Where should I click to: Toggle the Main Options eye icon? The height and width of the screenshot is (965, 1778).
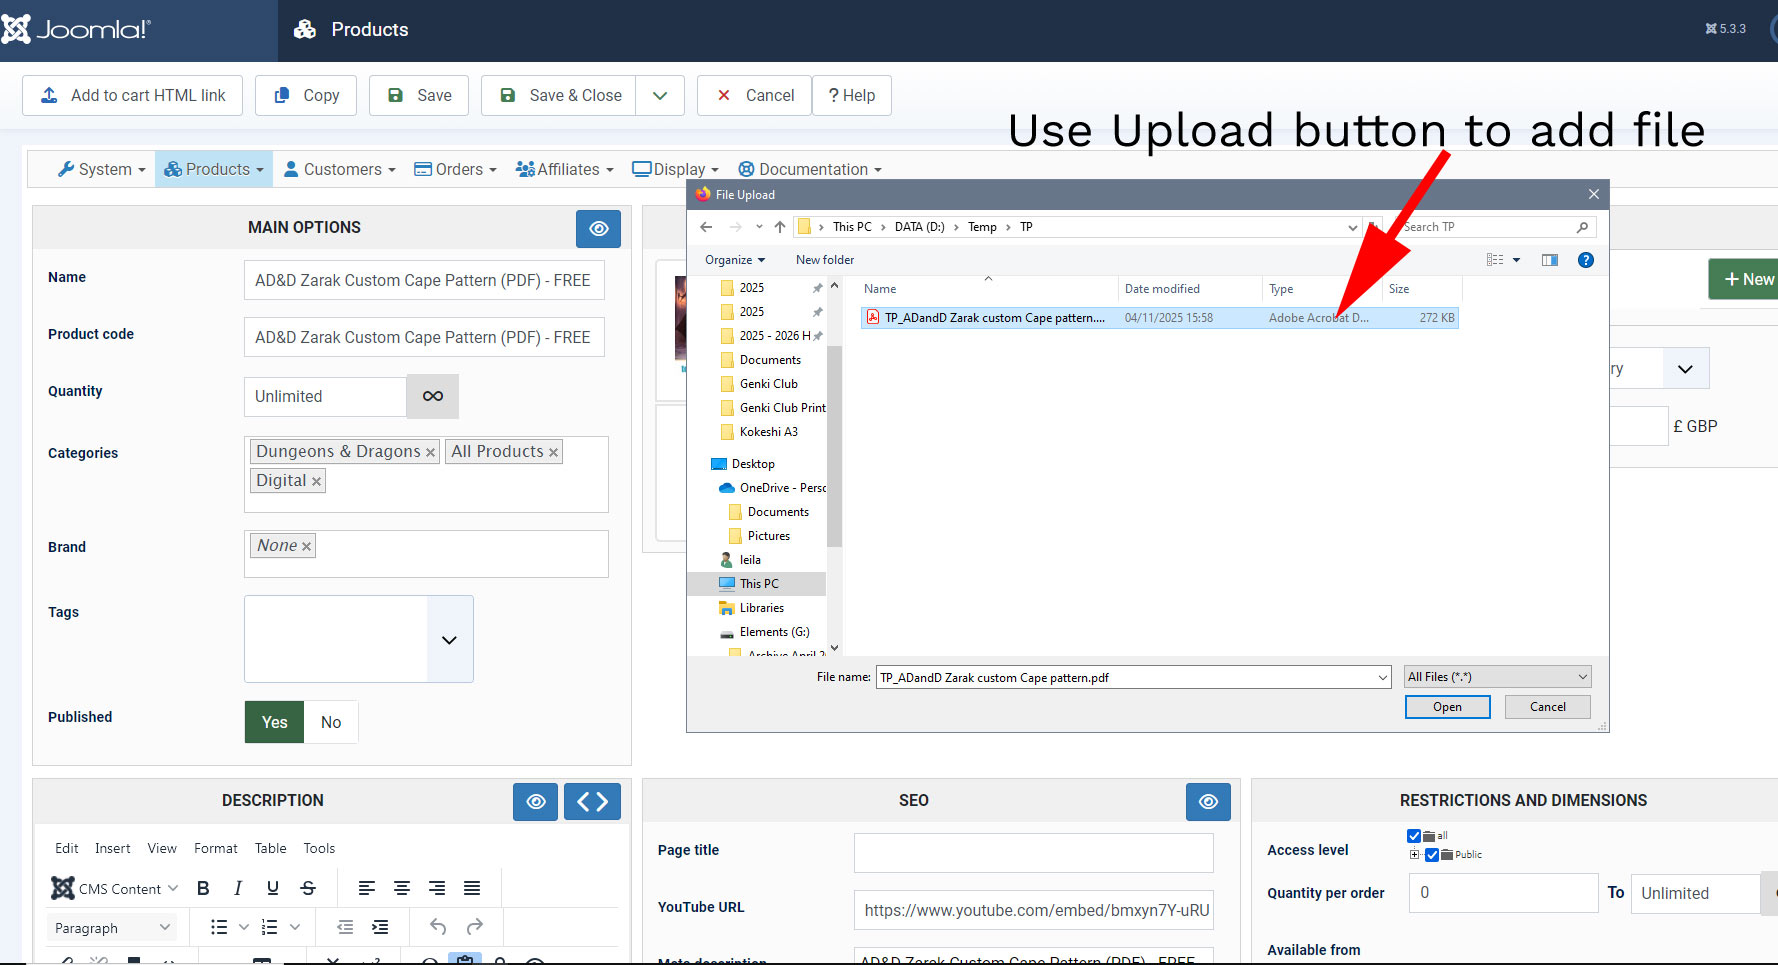pos(598,229)
